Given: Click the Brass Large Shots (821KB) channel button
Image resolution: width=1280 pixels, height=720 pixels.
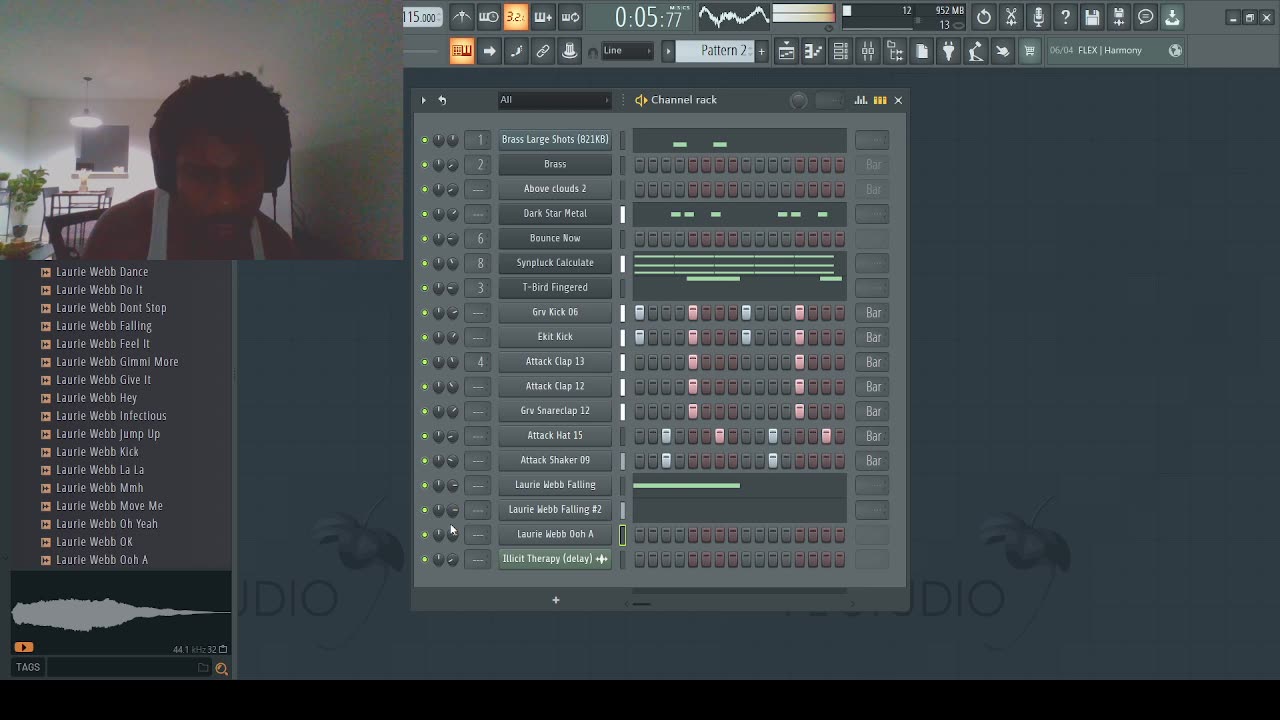Looking at the screenshot, I should pos(555,140).
